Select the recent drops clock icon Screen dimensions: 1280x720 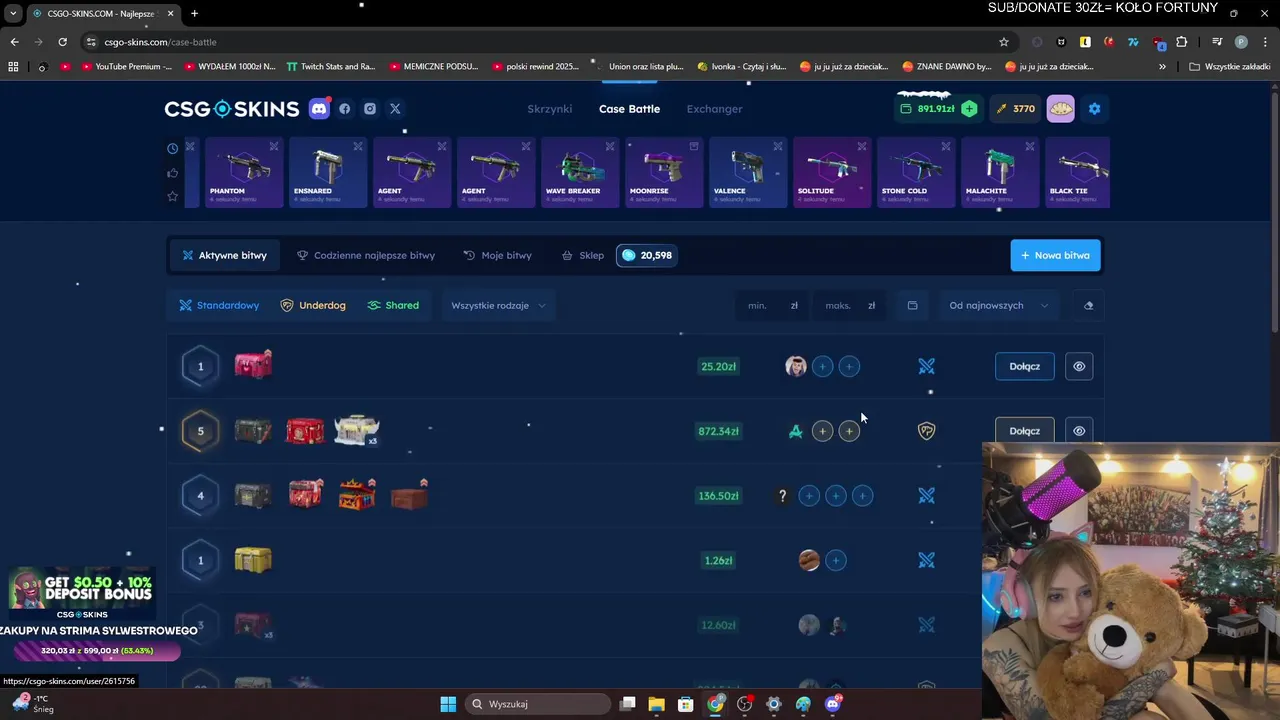(172, 148)
